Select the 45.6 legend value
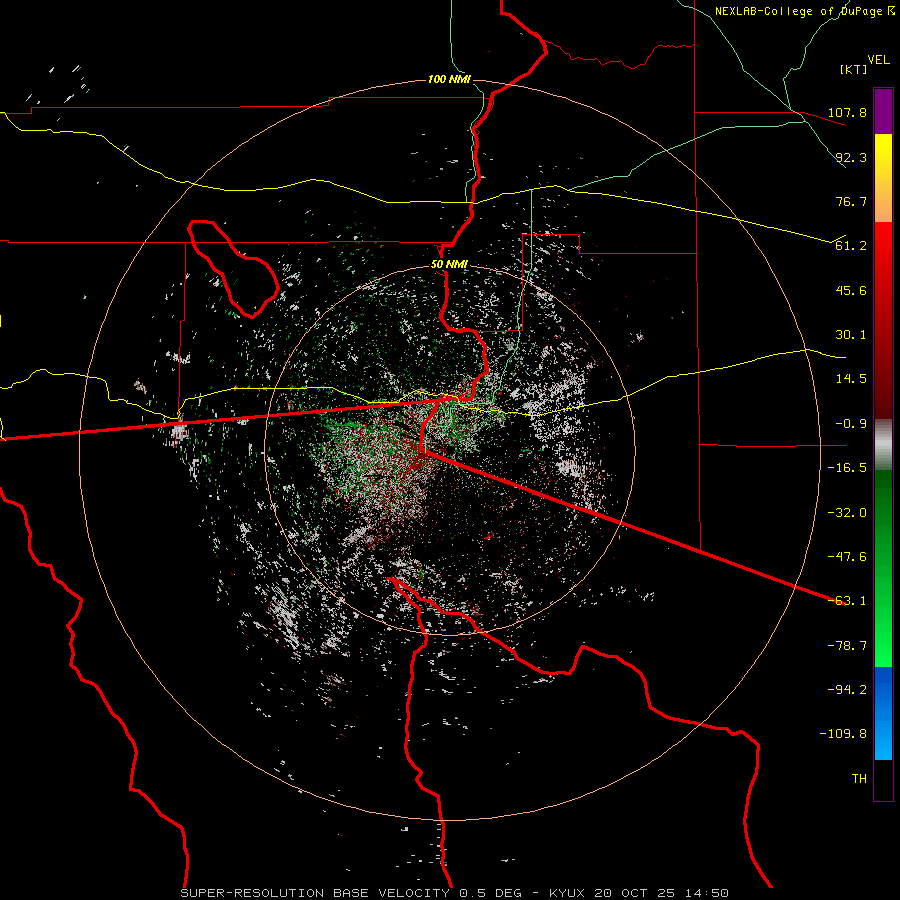Image resolution: width=900 pixels, height=900 pixels. (x=851, y=290)
